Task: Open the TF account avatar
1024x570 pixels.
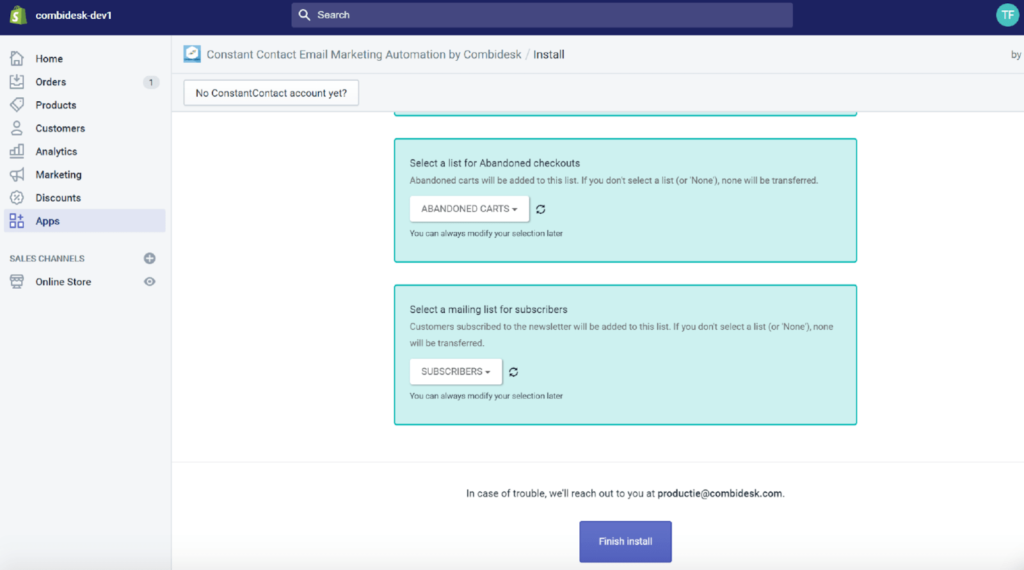Action: coord(1007,15)
